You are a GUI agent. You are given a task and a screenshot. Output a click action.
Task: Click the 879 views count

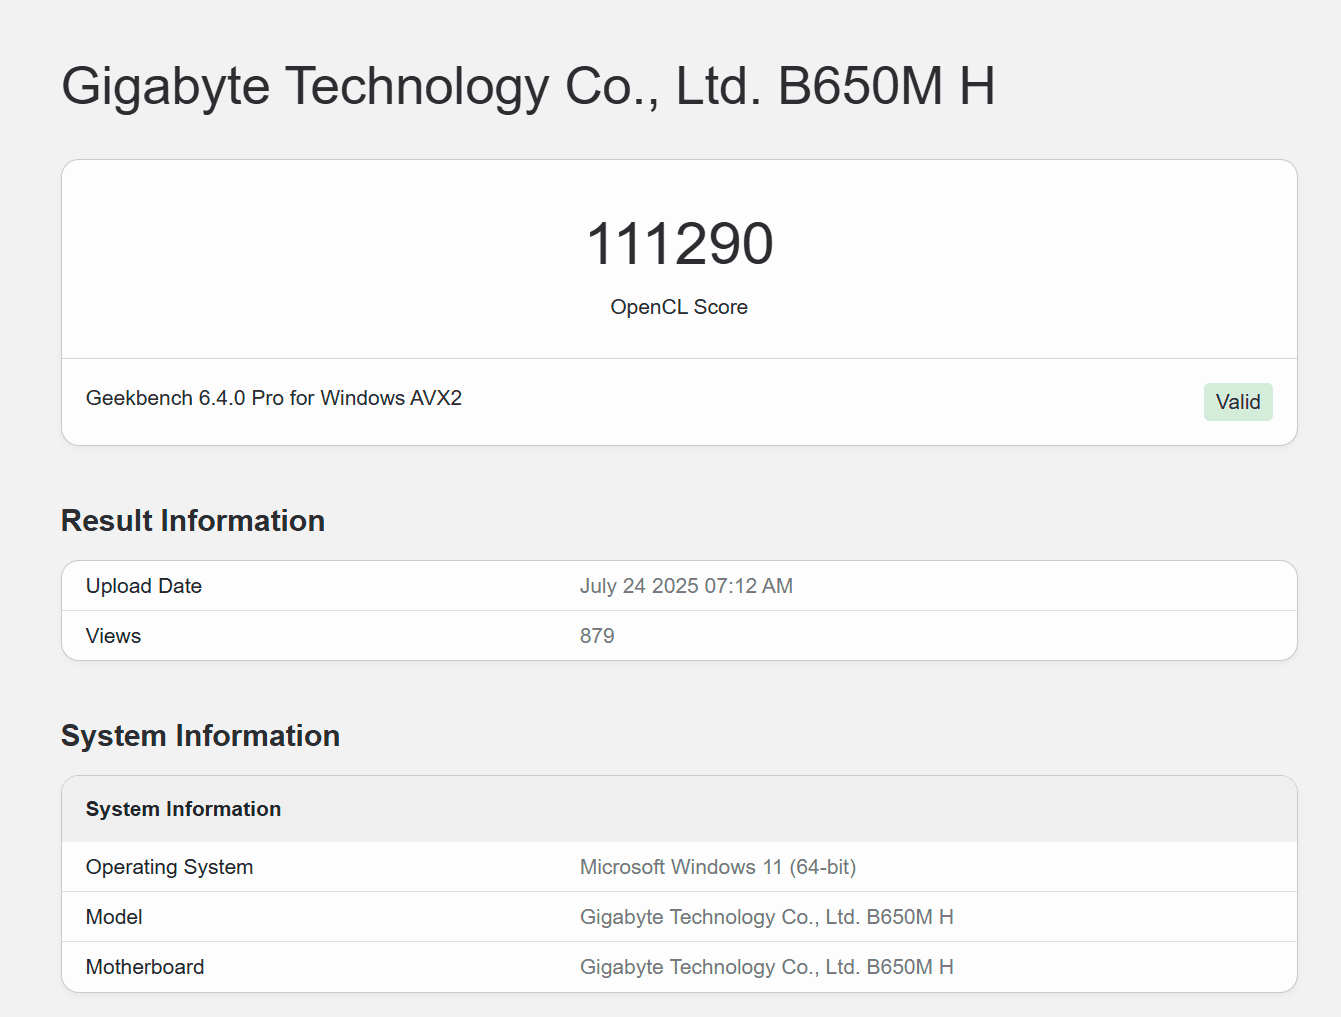(x=597, y=636)
